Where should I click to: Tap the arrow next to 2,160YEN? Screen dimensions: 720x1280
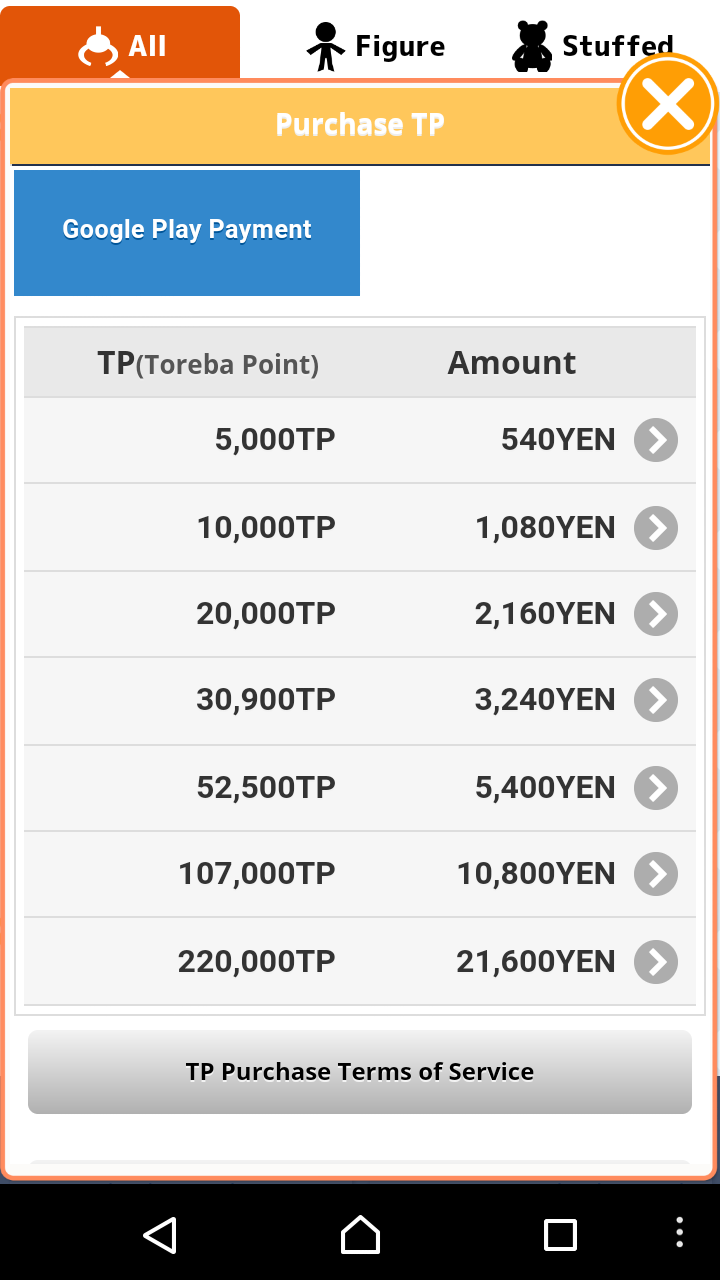coord(656,614)
